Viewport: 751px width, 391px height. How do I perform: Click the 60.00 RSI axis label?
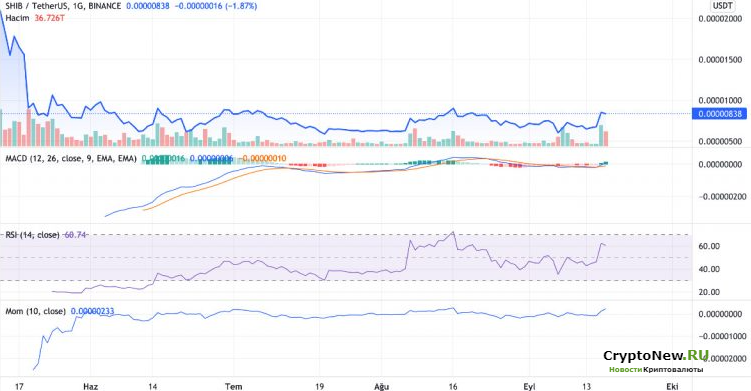709,246
